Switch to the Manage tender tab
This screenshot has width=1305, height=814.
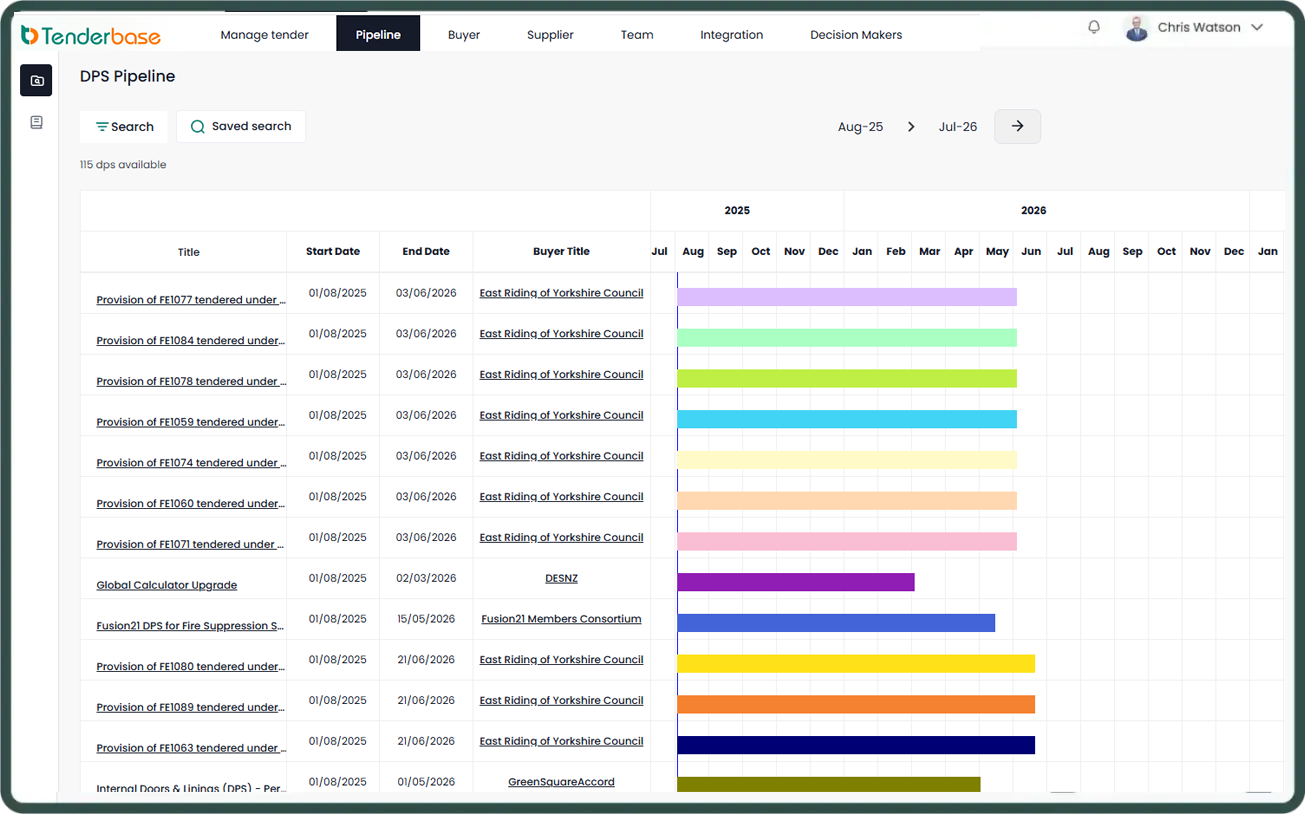[264, 35]
